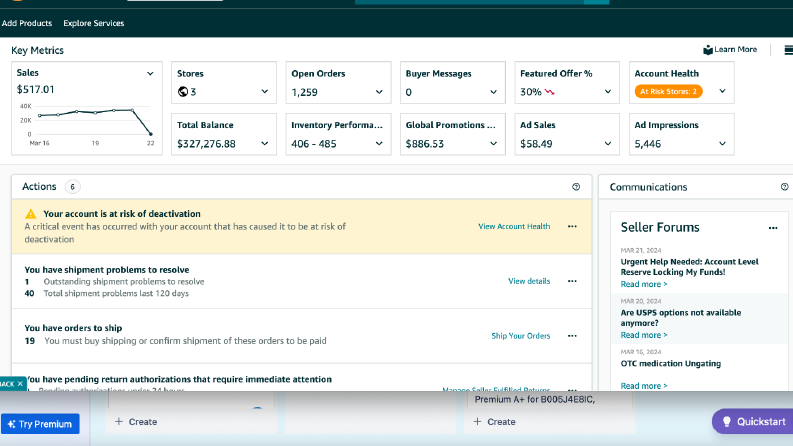Expand the Account Health chevron
The height and width of the screenshot is (446, 793).
click(x=722, y=91)
